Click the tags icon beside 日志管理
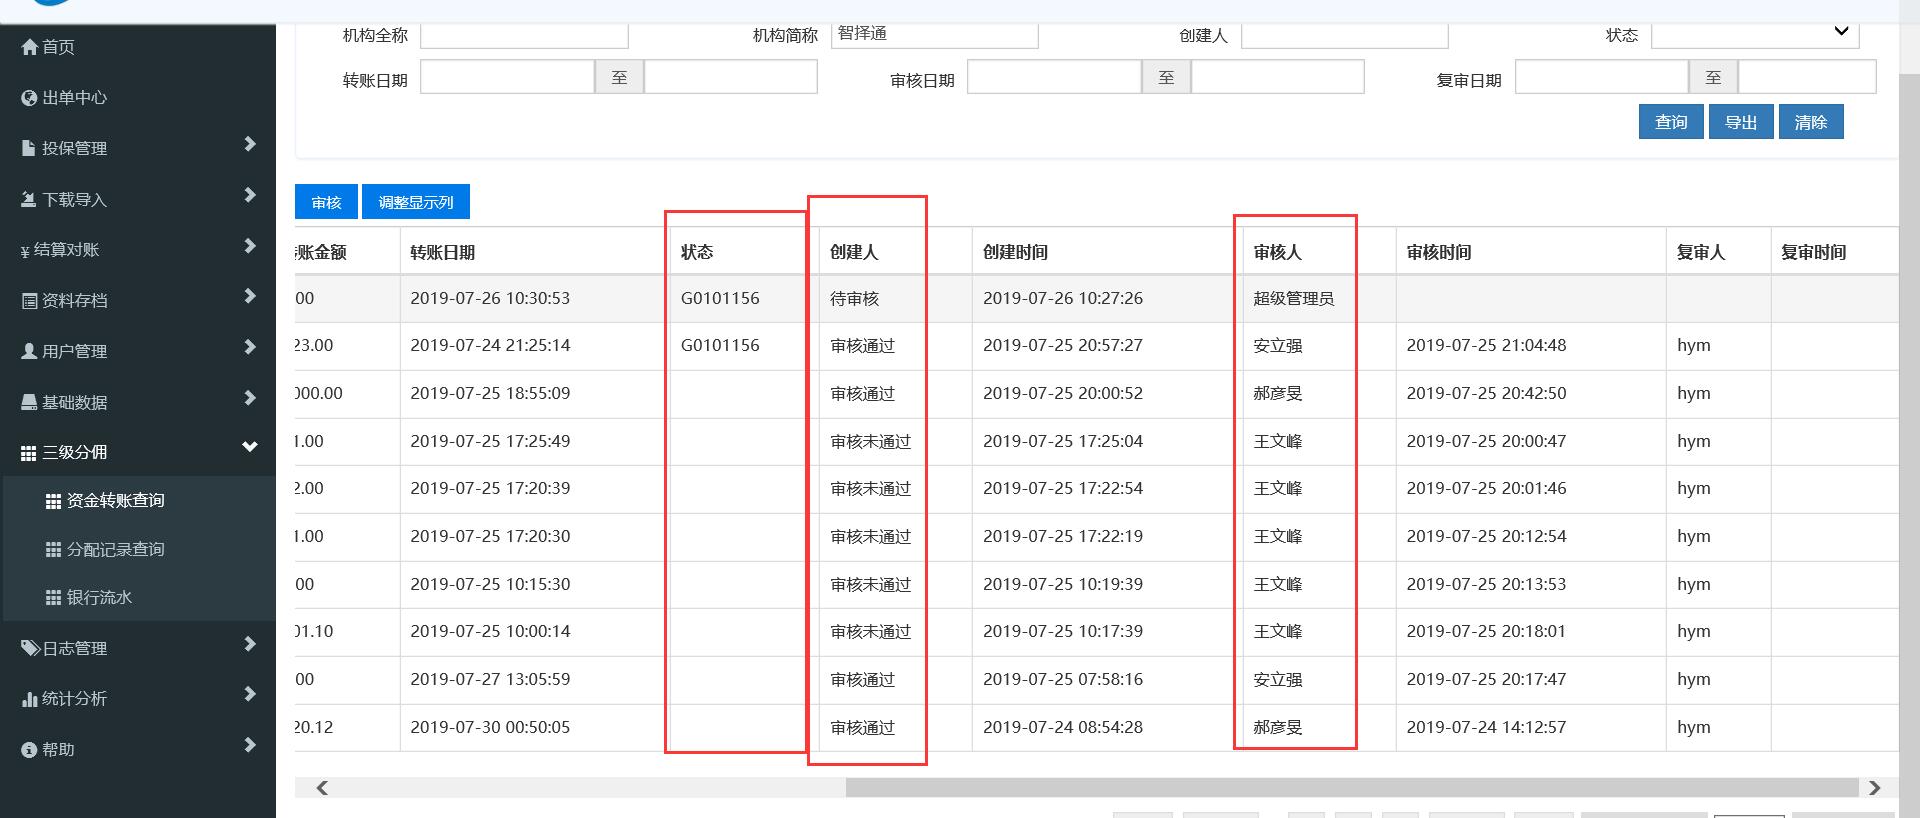This screenshot has width=1920, height=818. click(30, 648)
